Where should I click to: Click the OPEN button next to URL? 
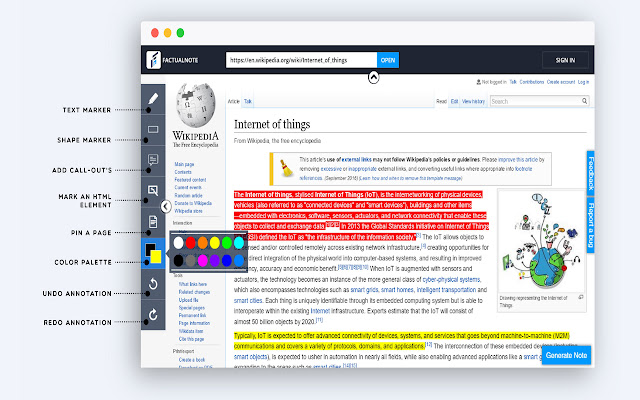click(x=388, y=60)
